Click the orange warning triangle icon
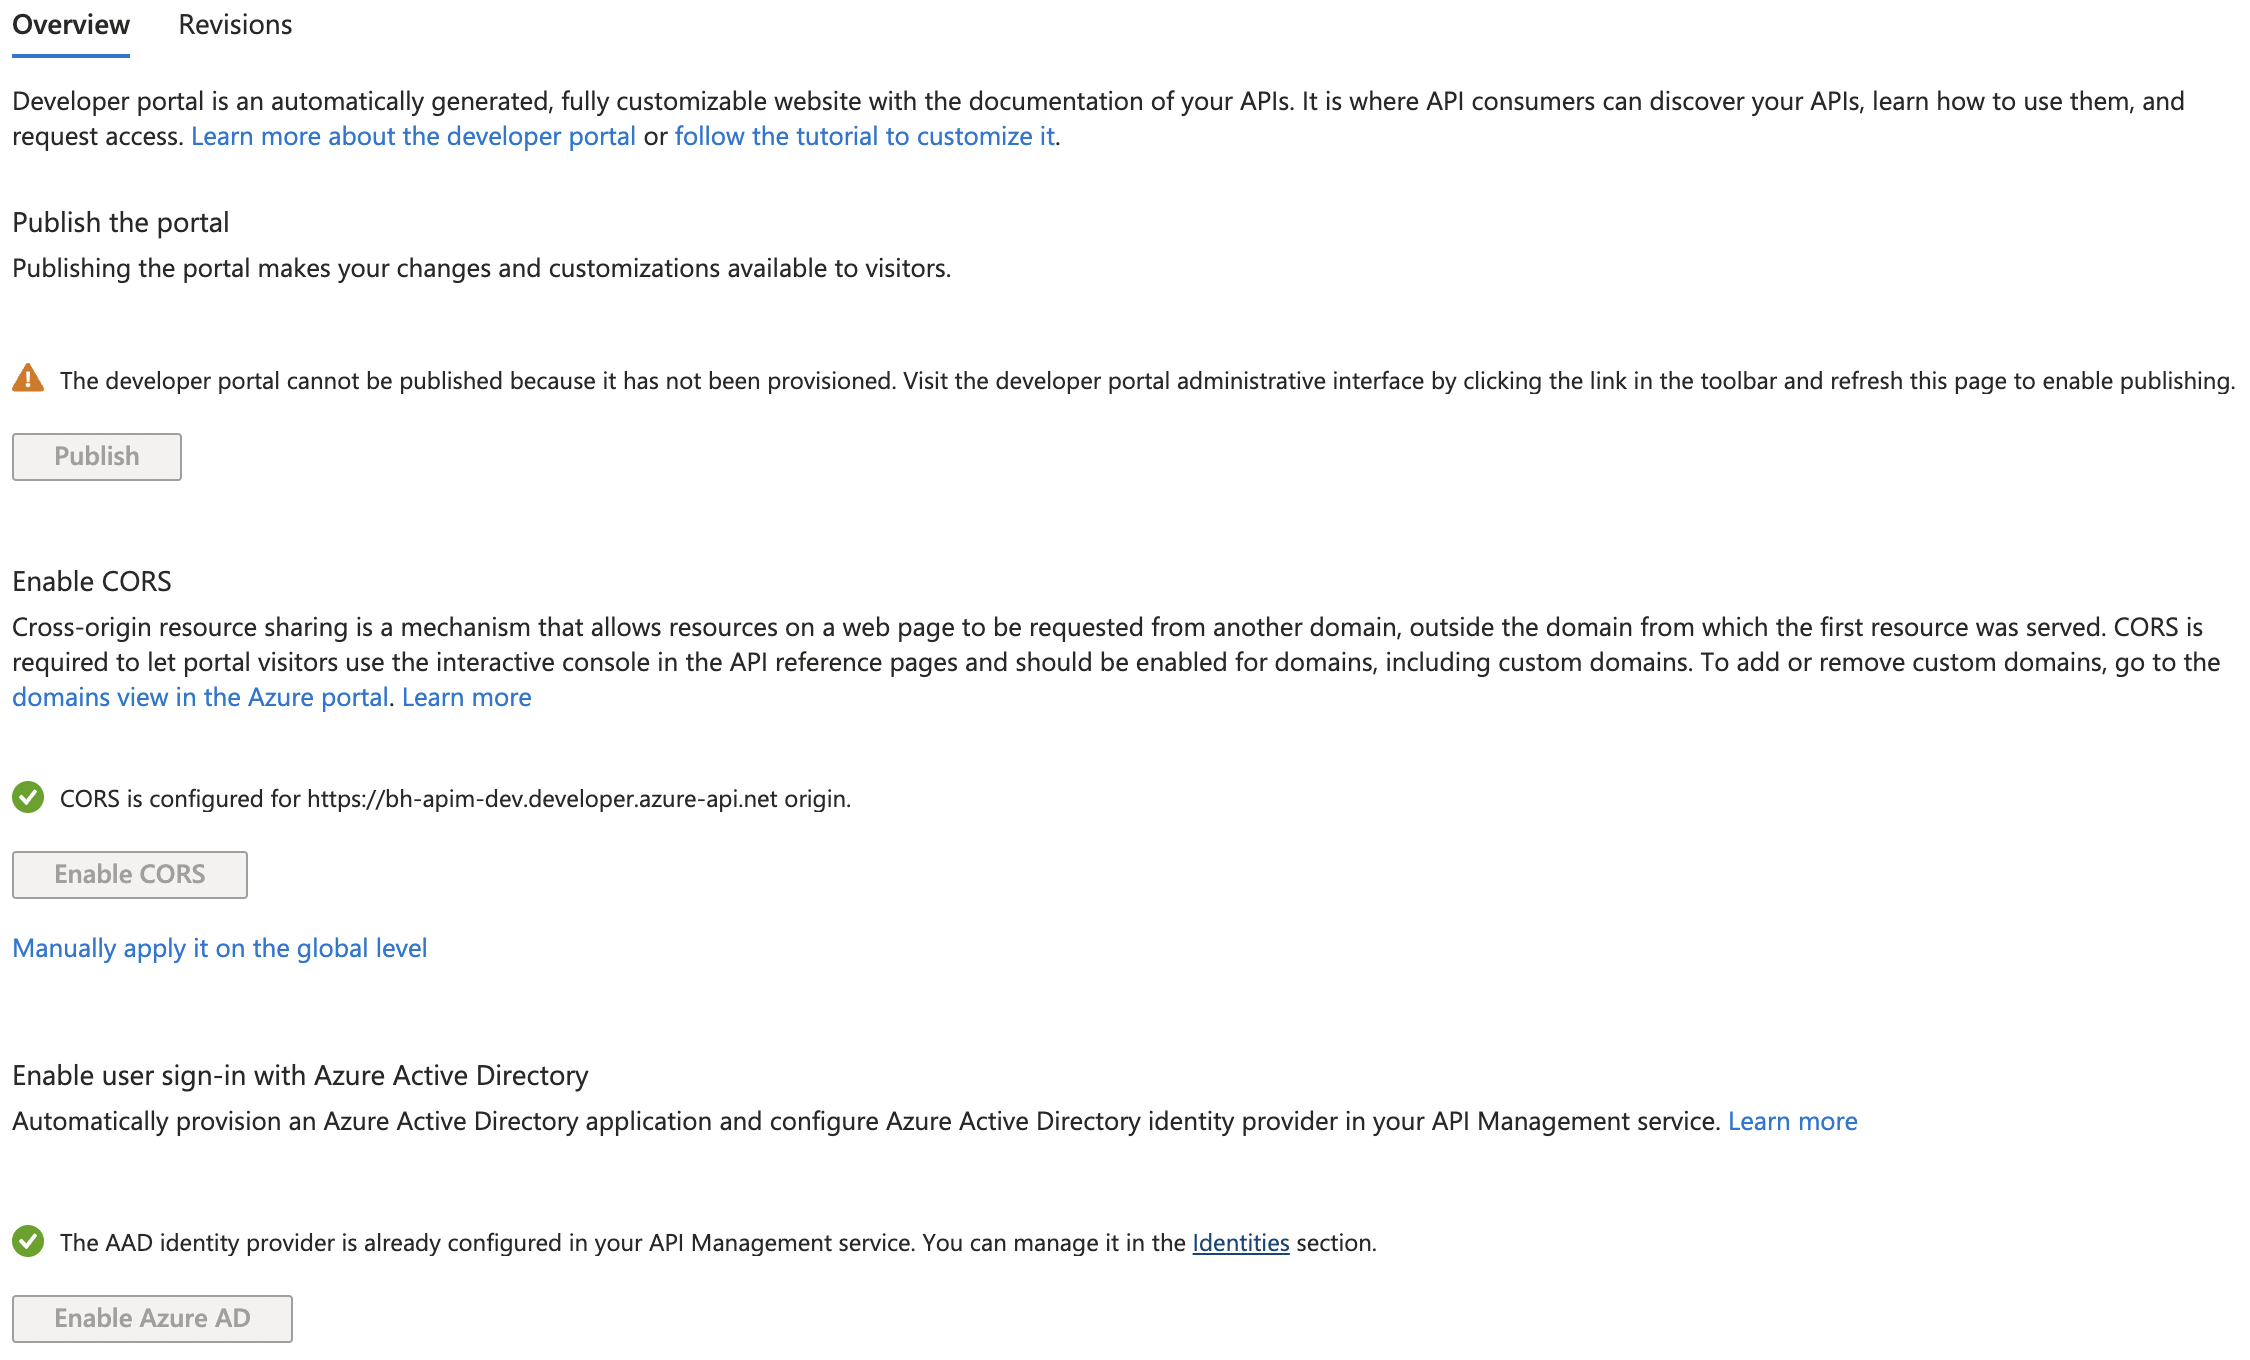Screen dimensions: 2250x1360 pyautogui.click(x=28, y=379)
